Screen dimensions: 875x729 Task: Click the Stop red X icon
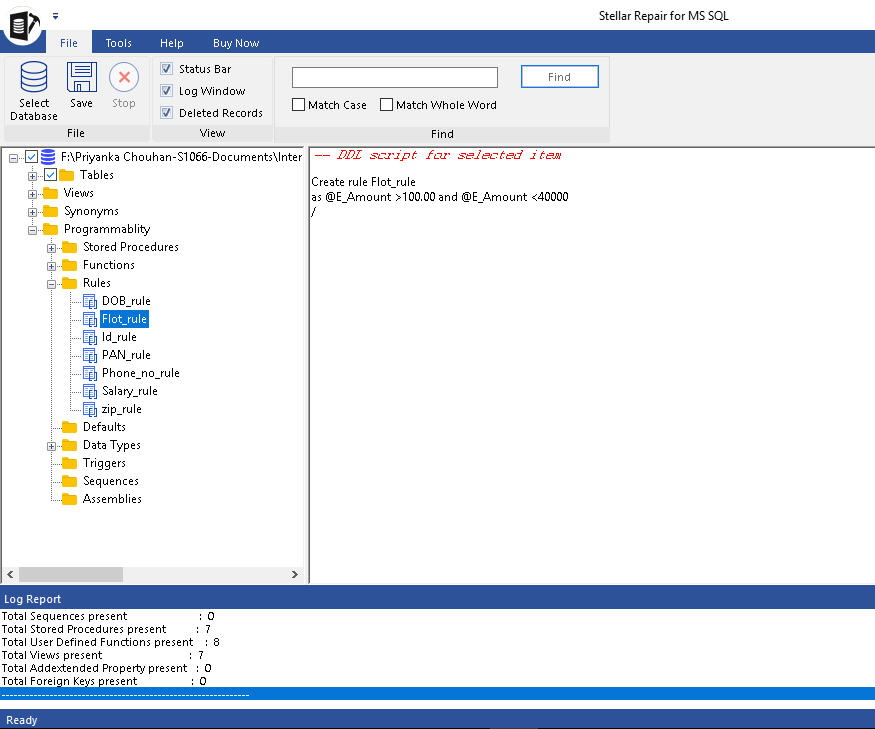pos(124,77)
